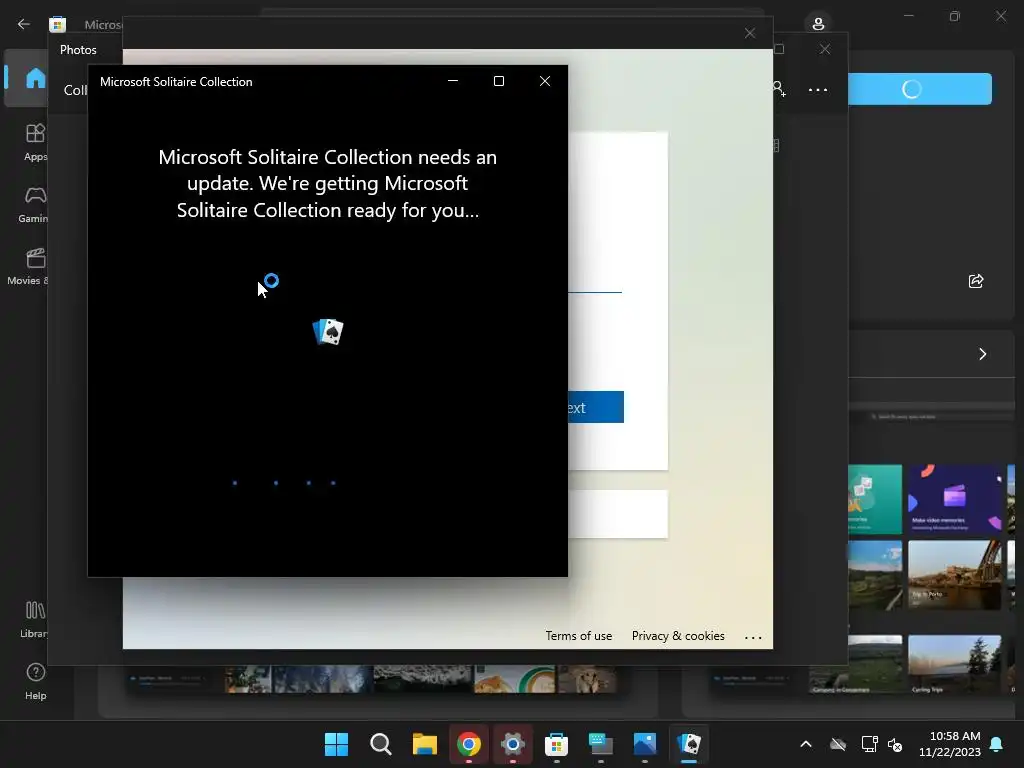Viewport: 1024px width, 768px height.
Task: Select the teal screenshot thumbnail in Store
Action: [x=875, y=499]
